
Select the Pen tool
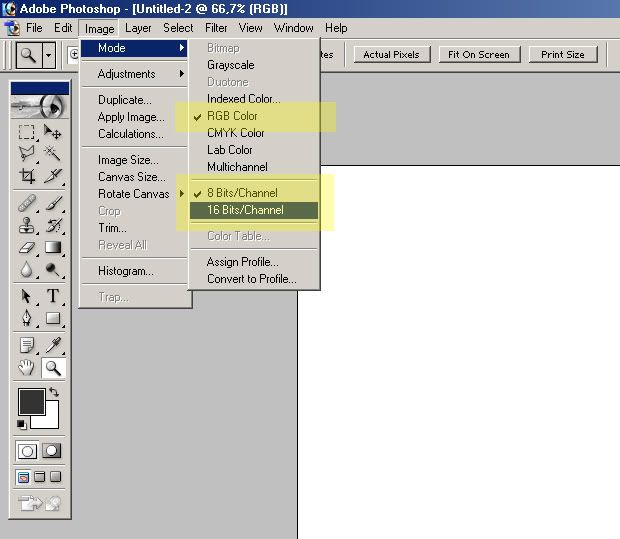26,318
